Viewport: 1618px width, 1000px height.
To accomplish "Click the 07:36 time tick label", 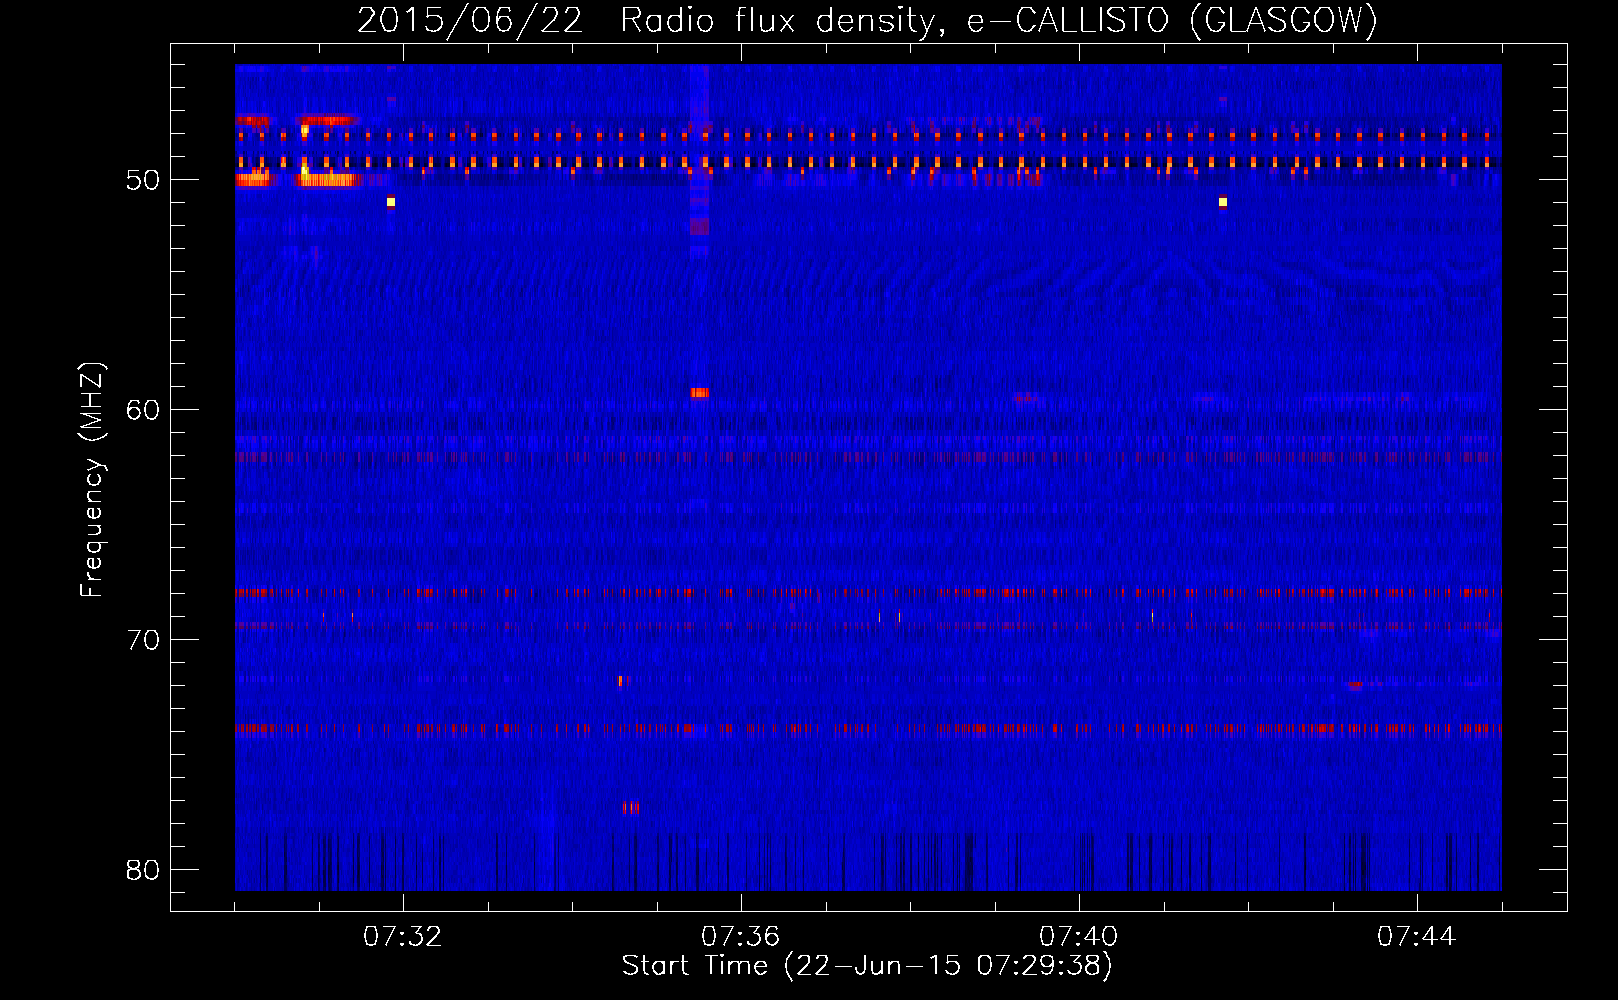I will pyautogui.click(x=740, y=937).
